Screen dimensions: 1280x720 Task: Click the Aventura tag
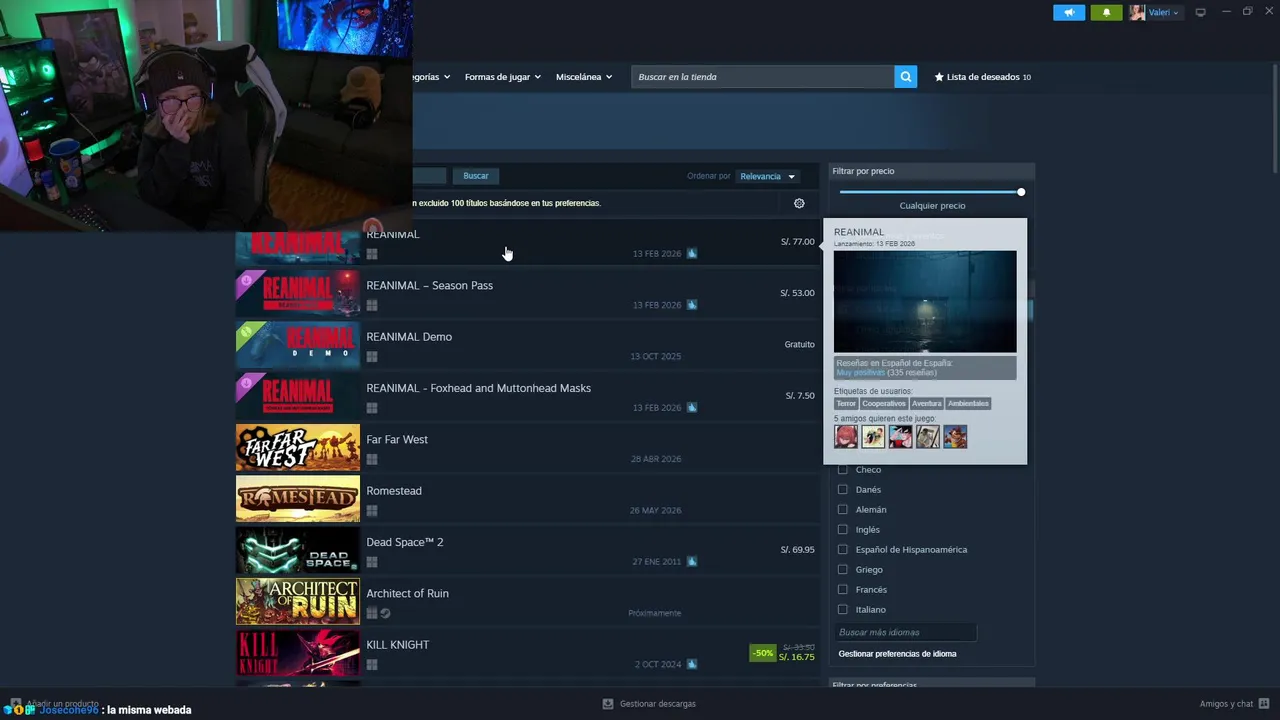pyautogui.click(x=927, y=403)
